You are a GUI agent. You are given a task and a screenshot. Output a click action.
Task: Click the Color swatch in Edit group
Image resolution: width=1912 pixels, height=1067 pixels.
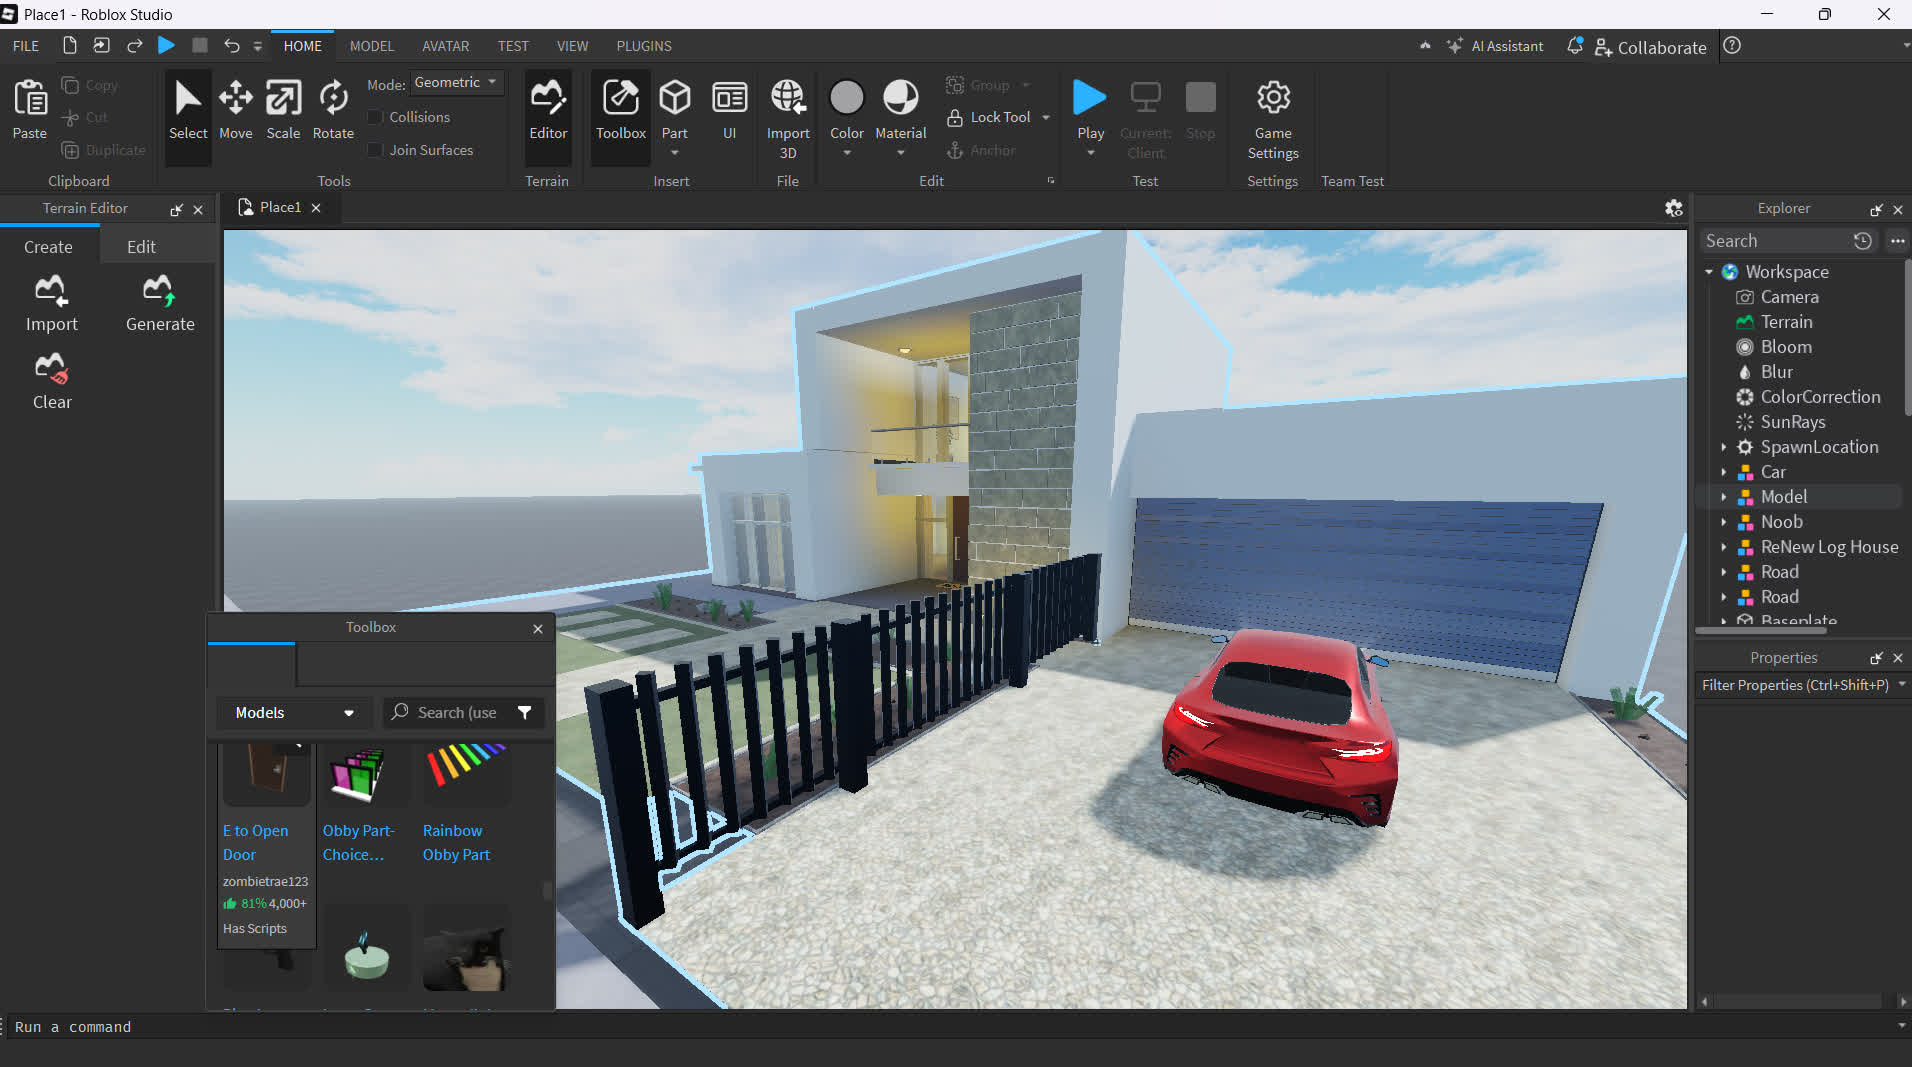846,99
